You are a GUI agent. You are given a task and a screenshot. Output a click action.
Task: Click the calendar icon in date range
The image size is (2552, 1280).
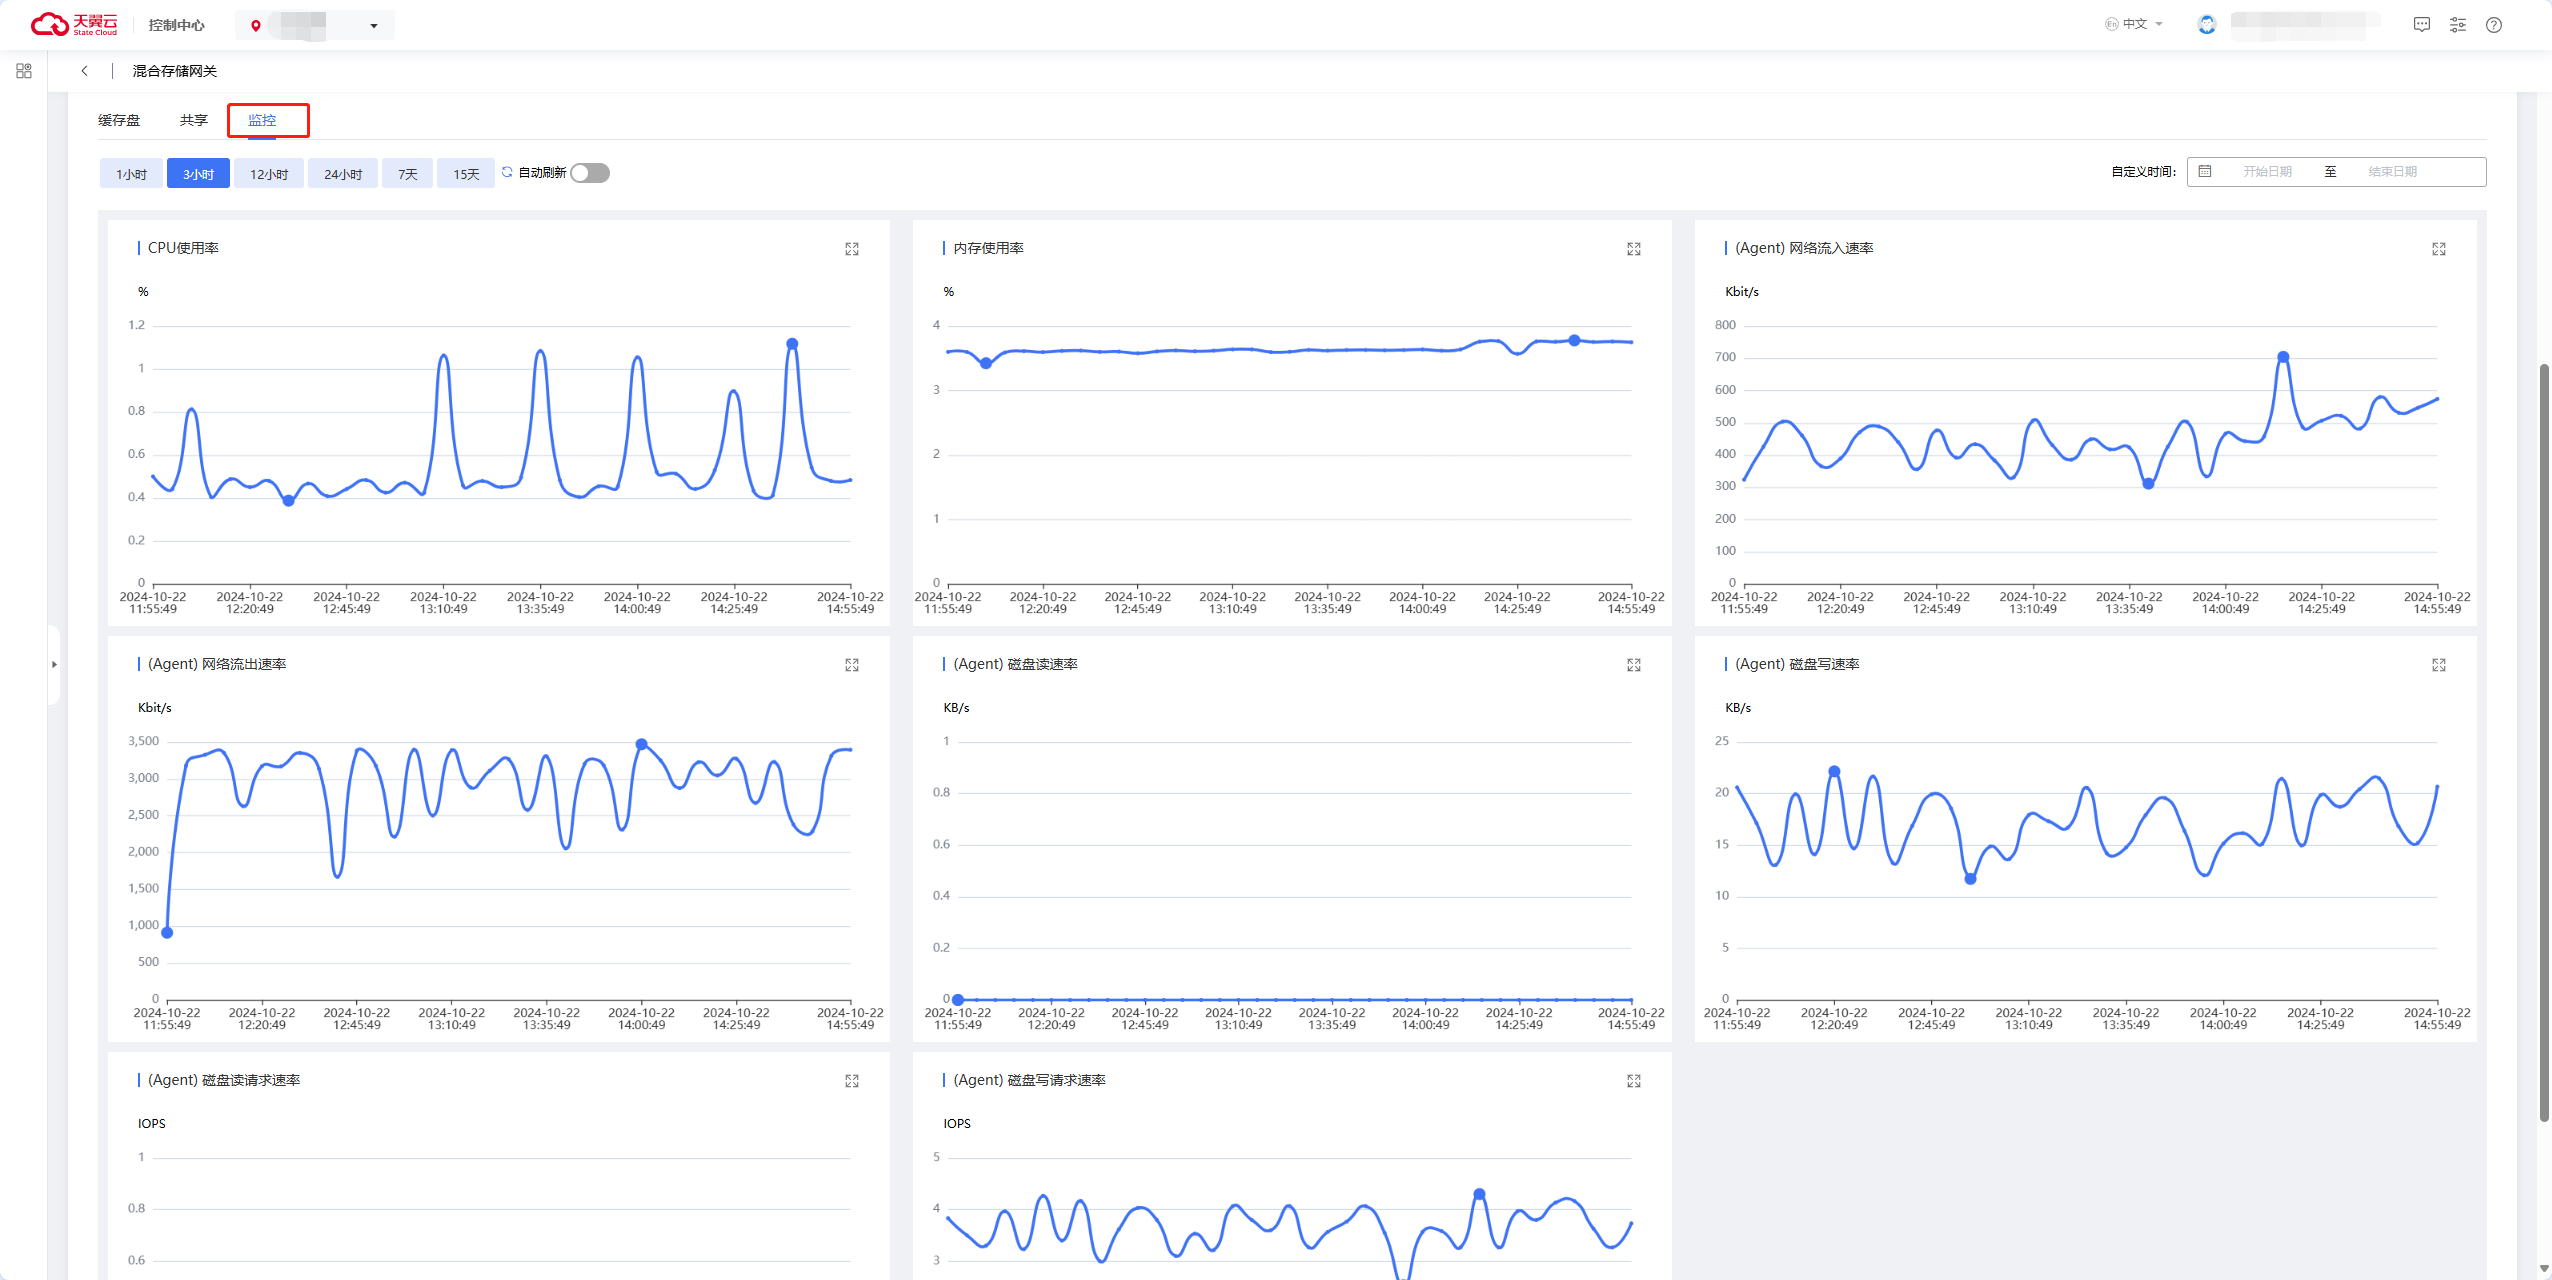pos(2205,172)
